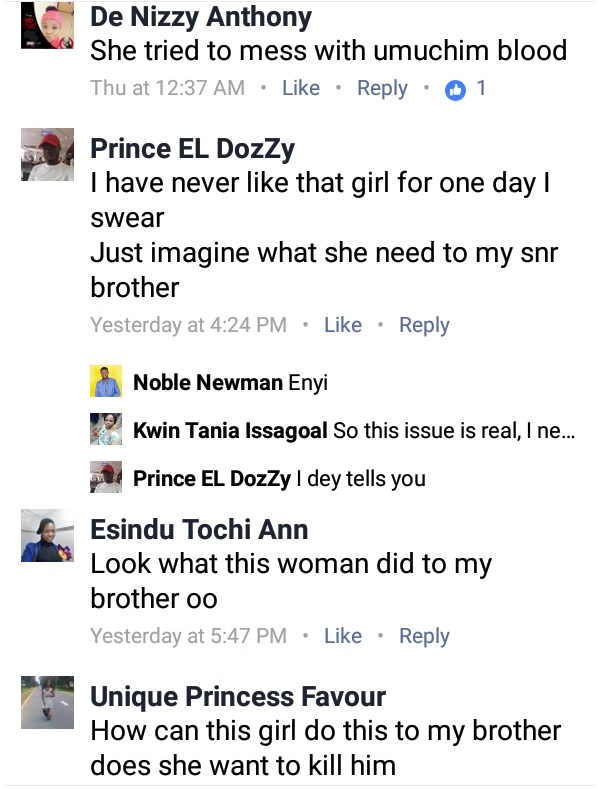The image size is (600, 789).
Task: Tap Noble Newman's small avatar
Action: coord(105,382)
